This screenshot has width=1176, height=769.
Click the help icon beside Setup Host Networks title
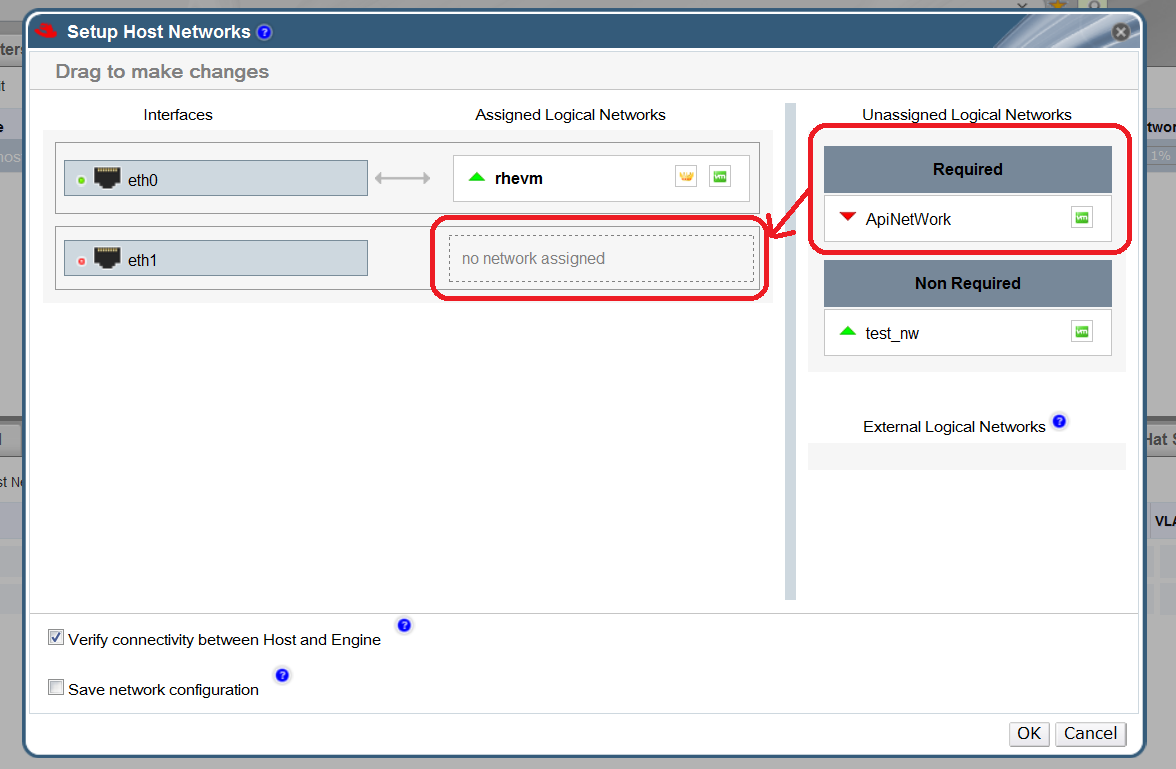click(x=264, y=32)
